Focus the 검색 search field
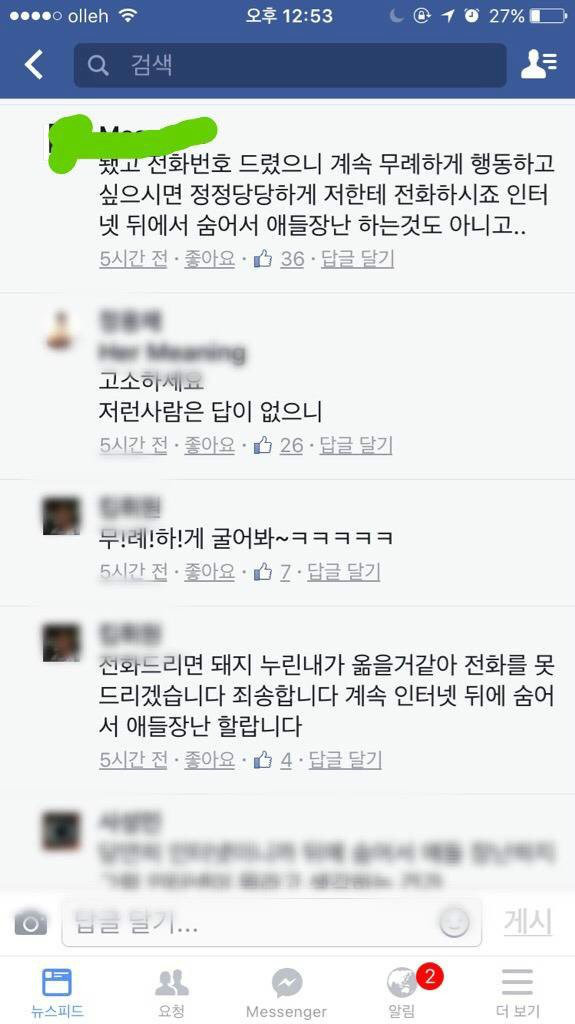The height and width of the screenshot is (1024, 575). [290, 65]
